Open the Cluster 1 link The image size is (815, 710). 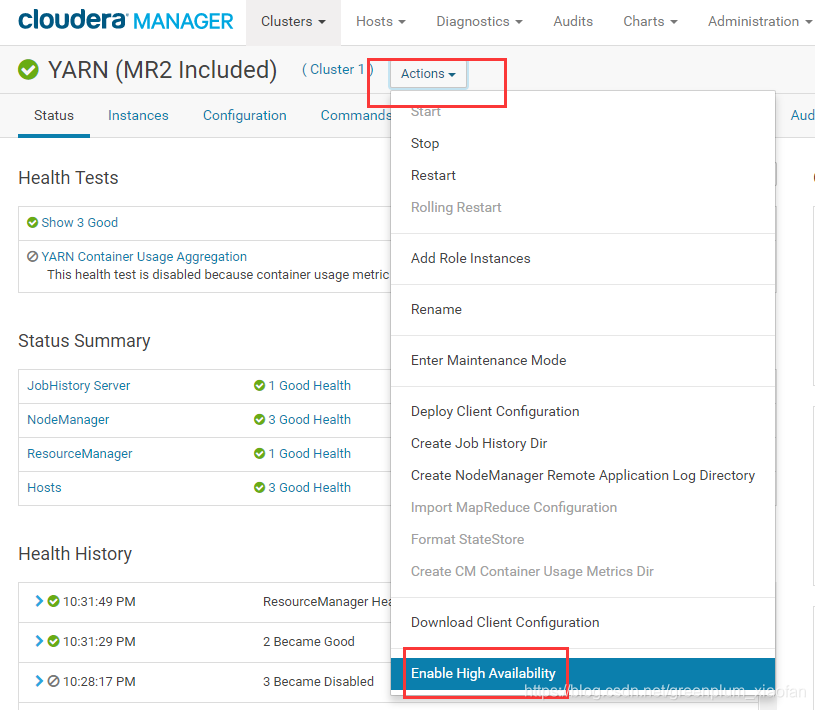(337, 69)
